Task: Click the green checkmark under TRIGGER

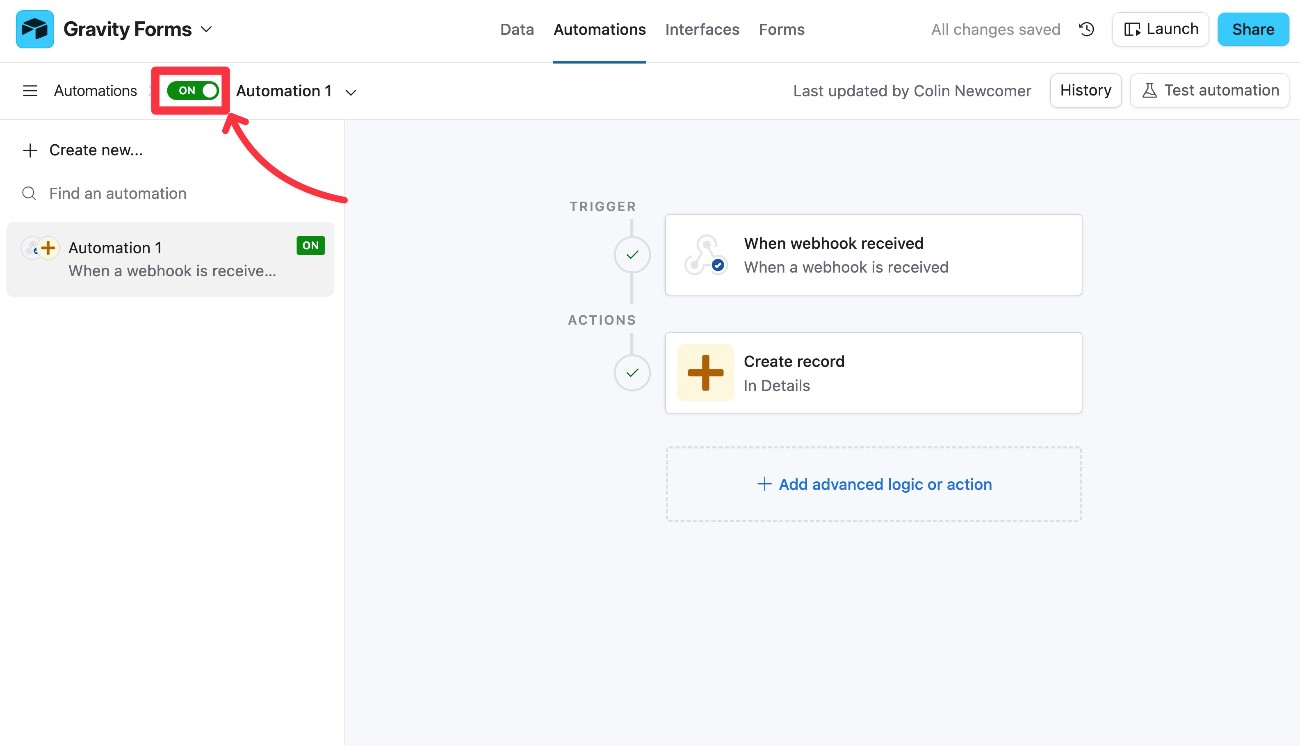Action: click(x=632, y=254)
